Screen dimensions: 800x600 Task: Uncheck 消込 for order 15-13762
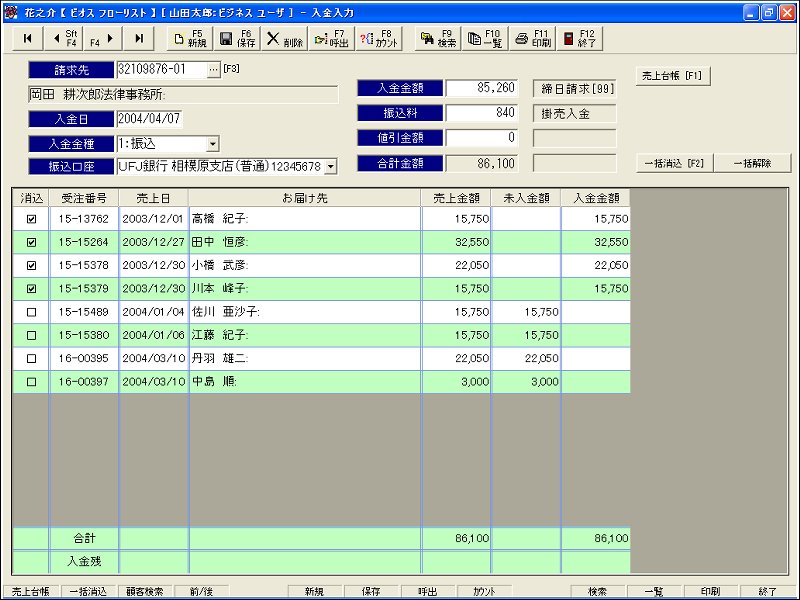click(31, 219)
